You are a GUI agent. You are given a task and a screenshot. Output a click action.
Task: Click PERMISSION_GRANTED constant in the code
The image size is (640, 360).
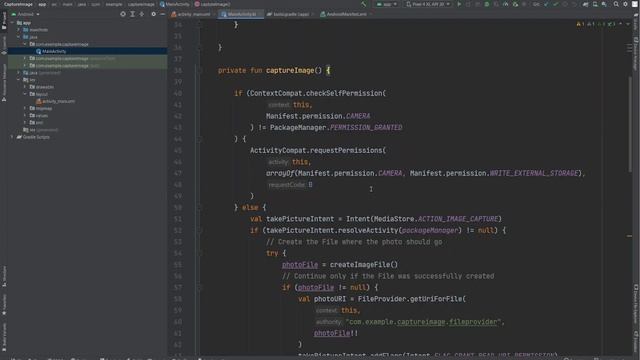(x=366, y=127)
